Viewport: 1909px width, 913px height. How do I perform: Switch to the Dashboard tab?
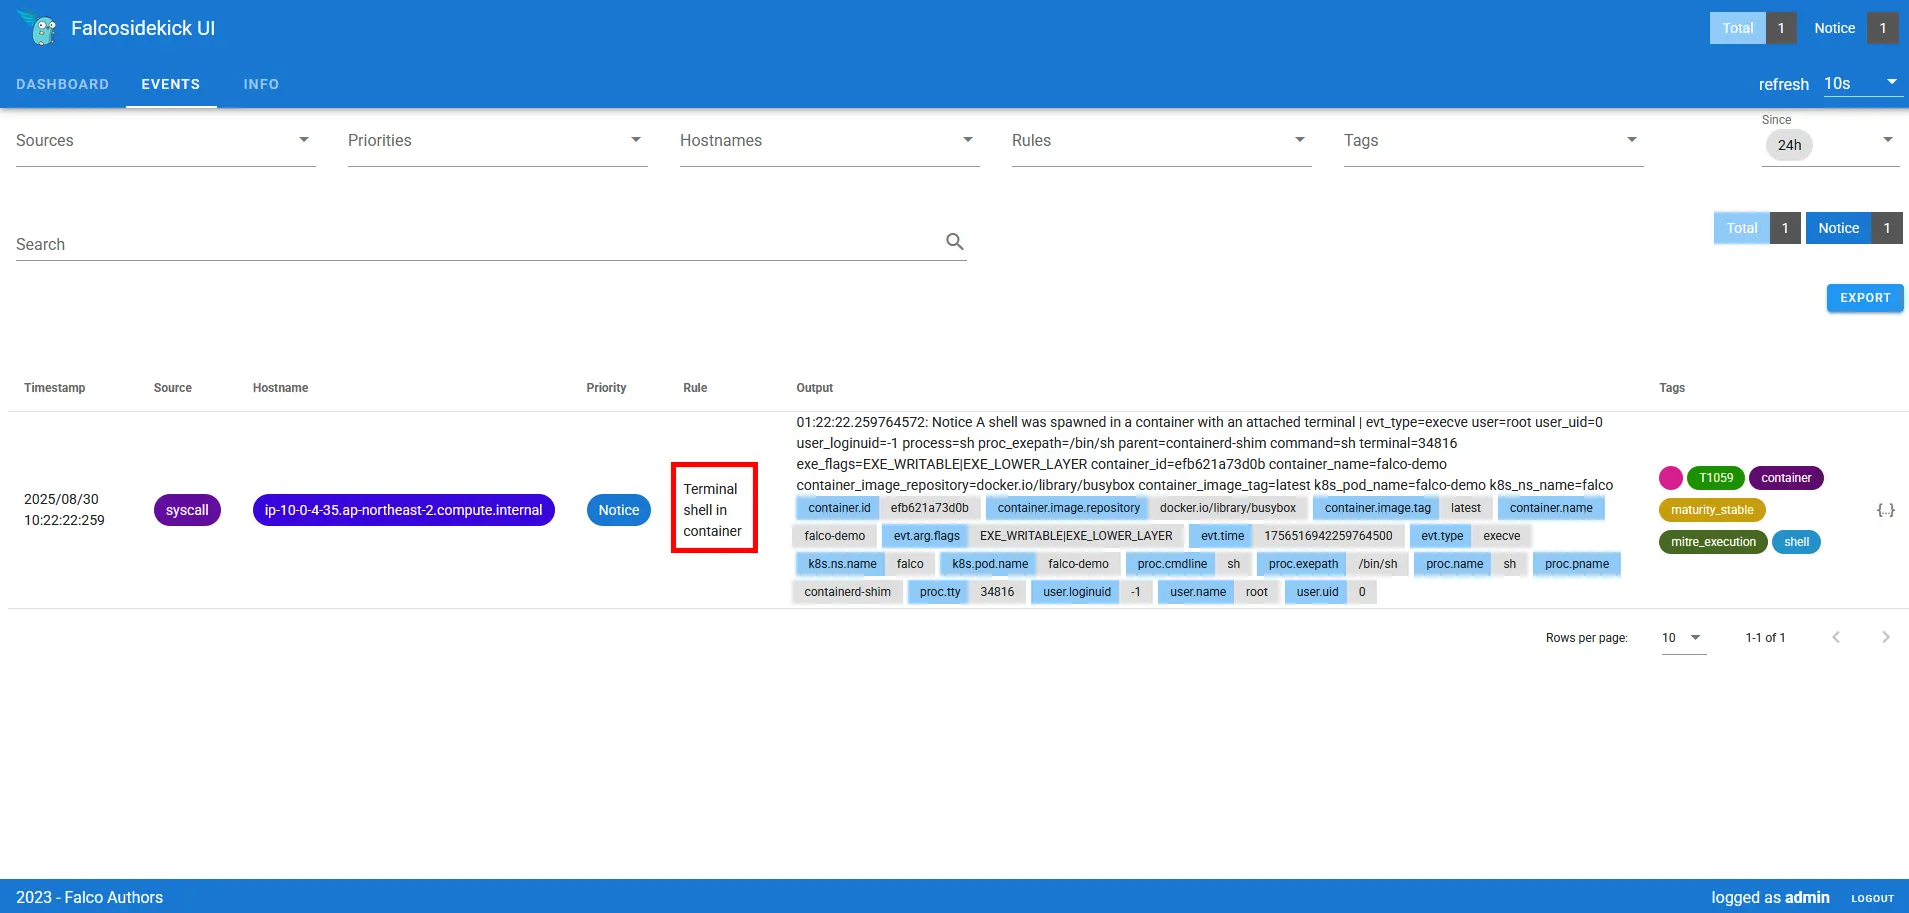coord(63,84)
